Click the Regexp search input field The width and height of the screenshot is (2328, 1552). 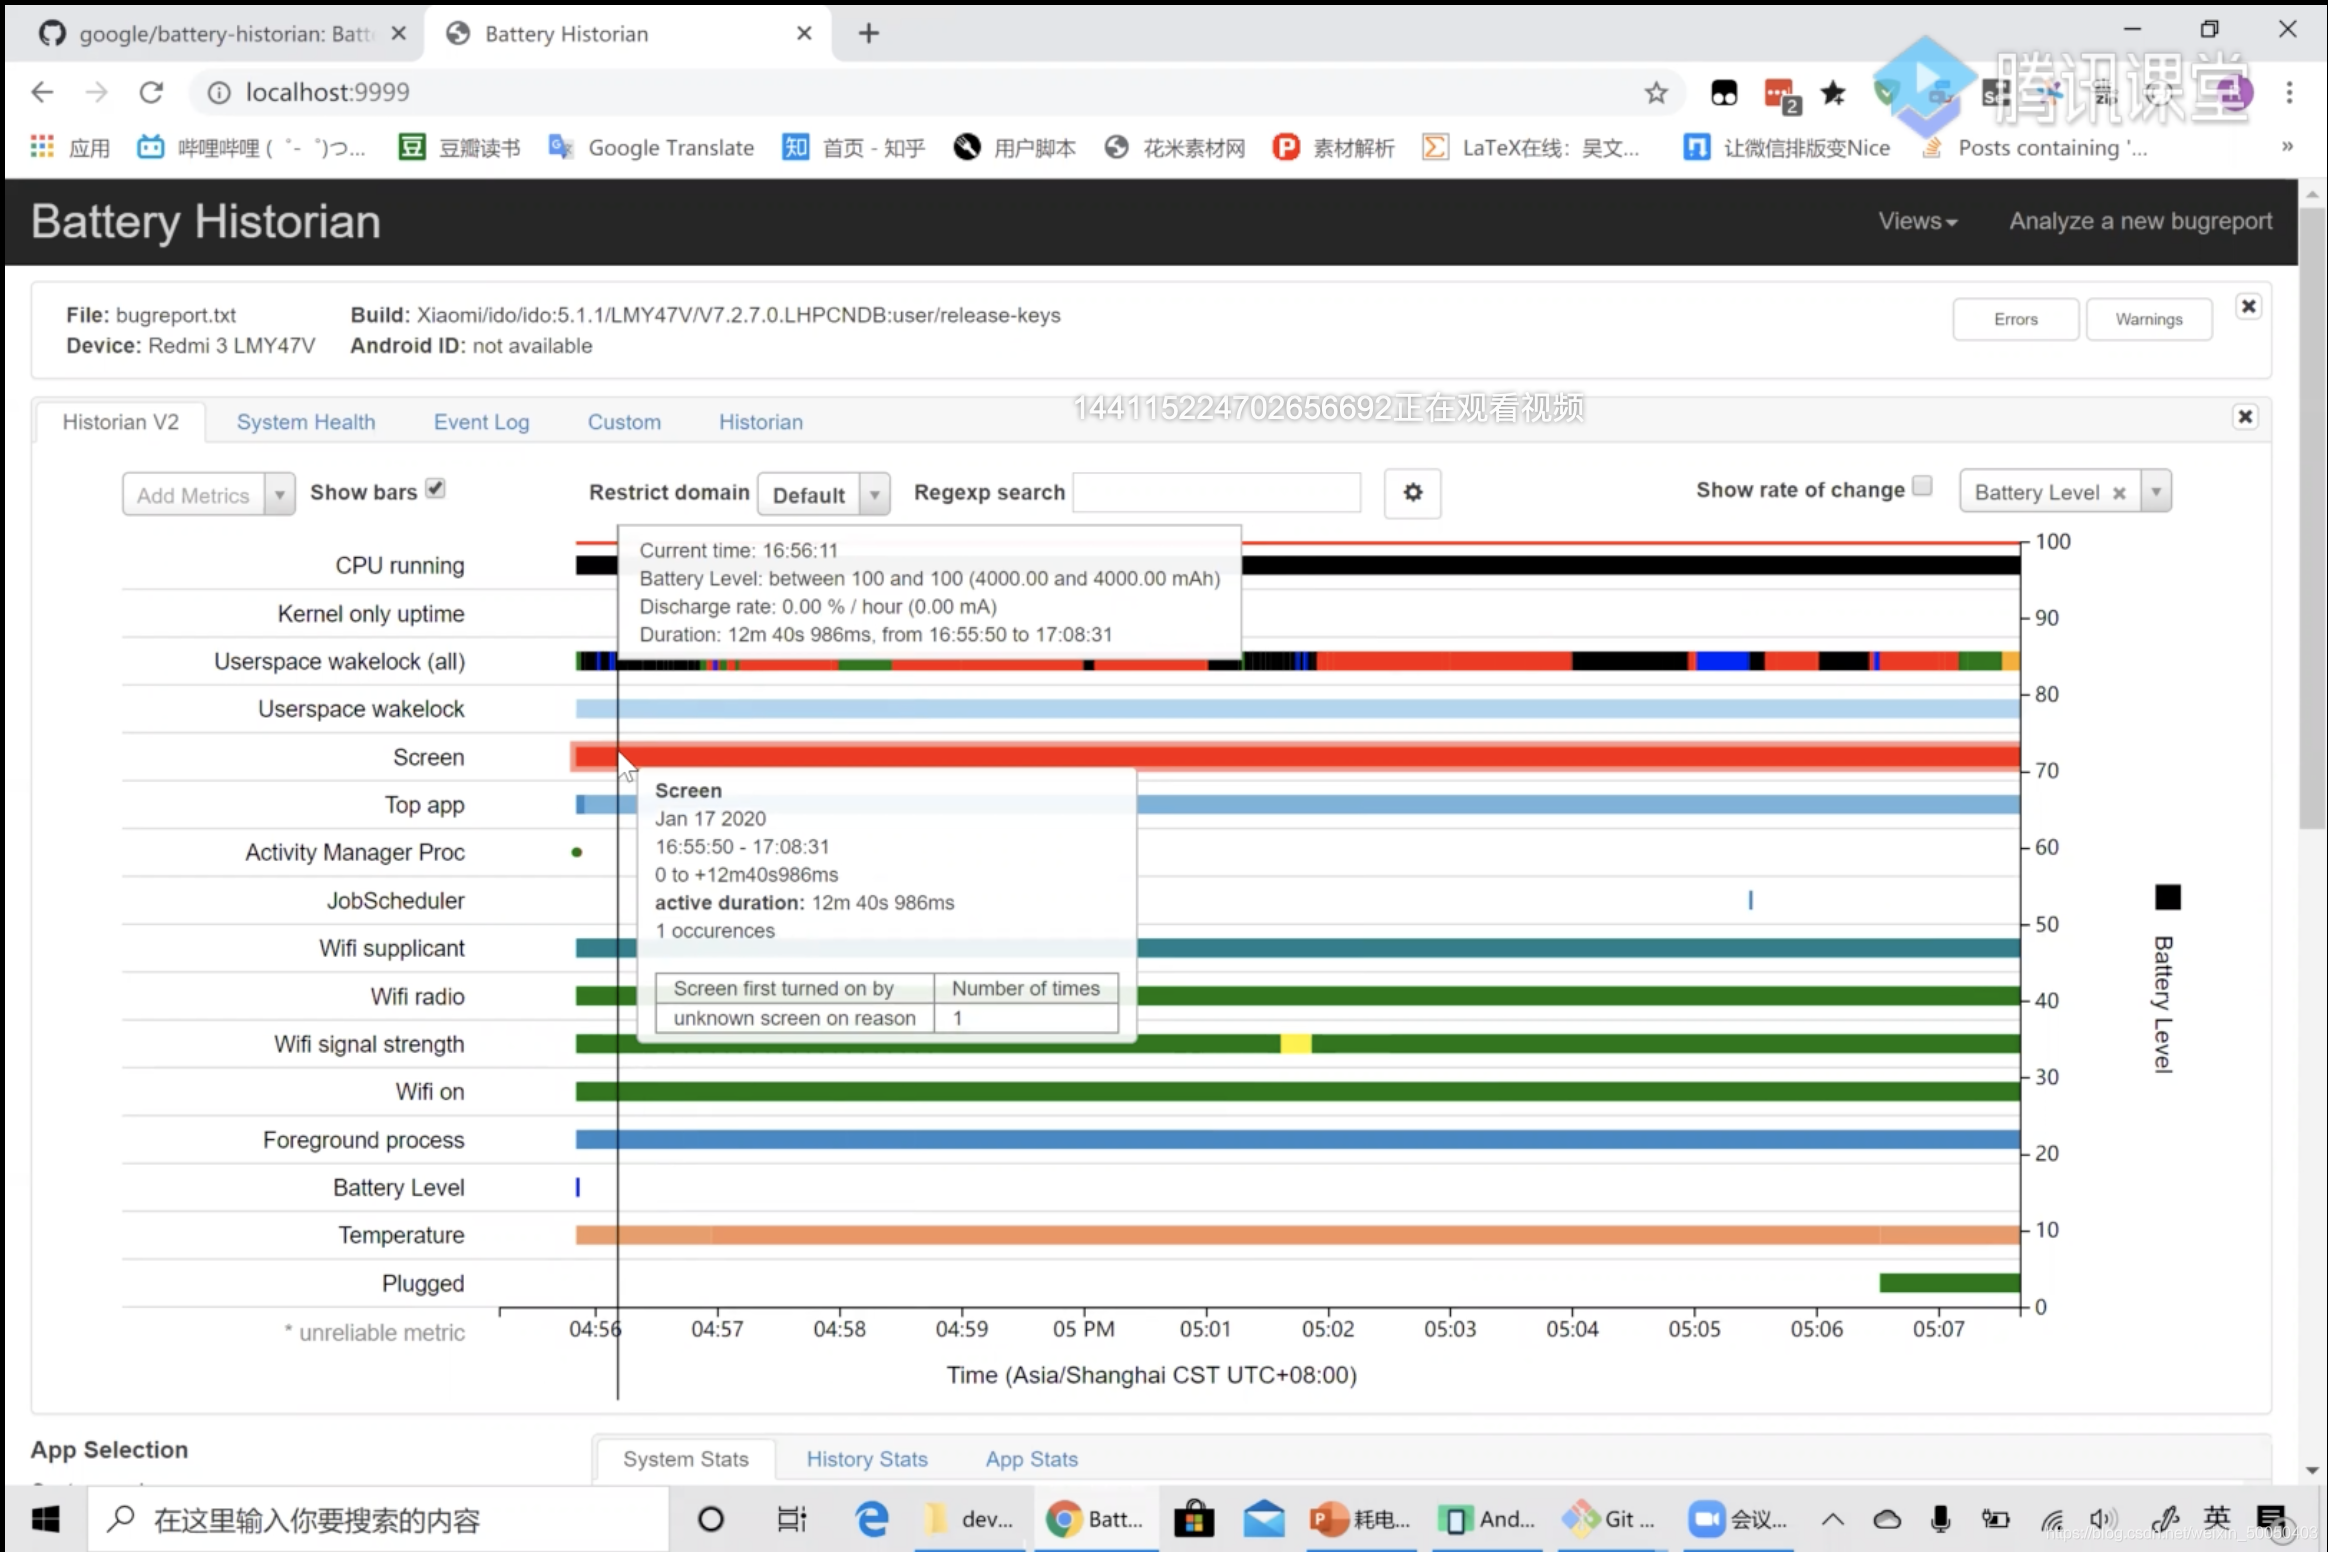pyautogui.click(x=1216, y=492)
